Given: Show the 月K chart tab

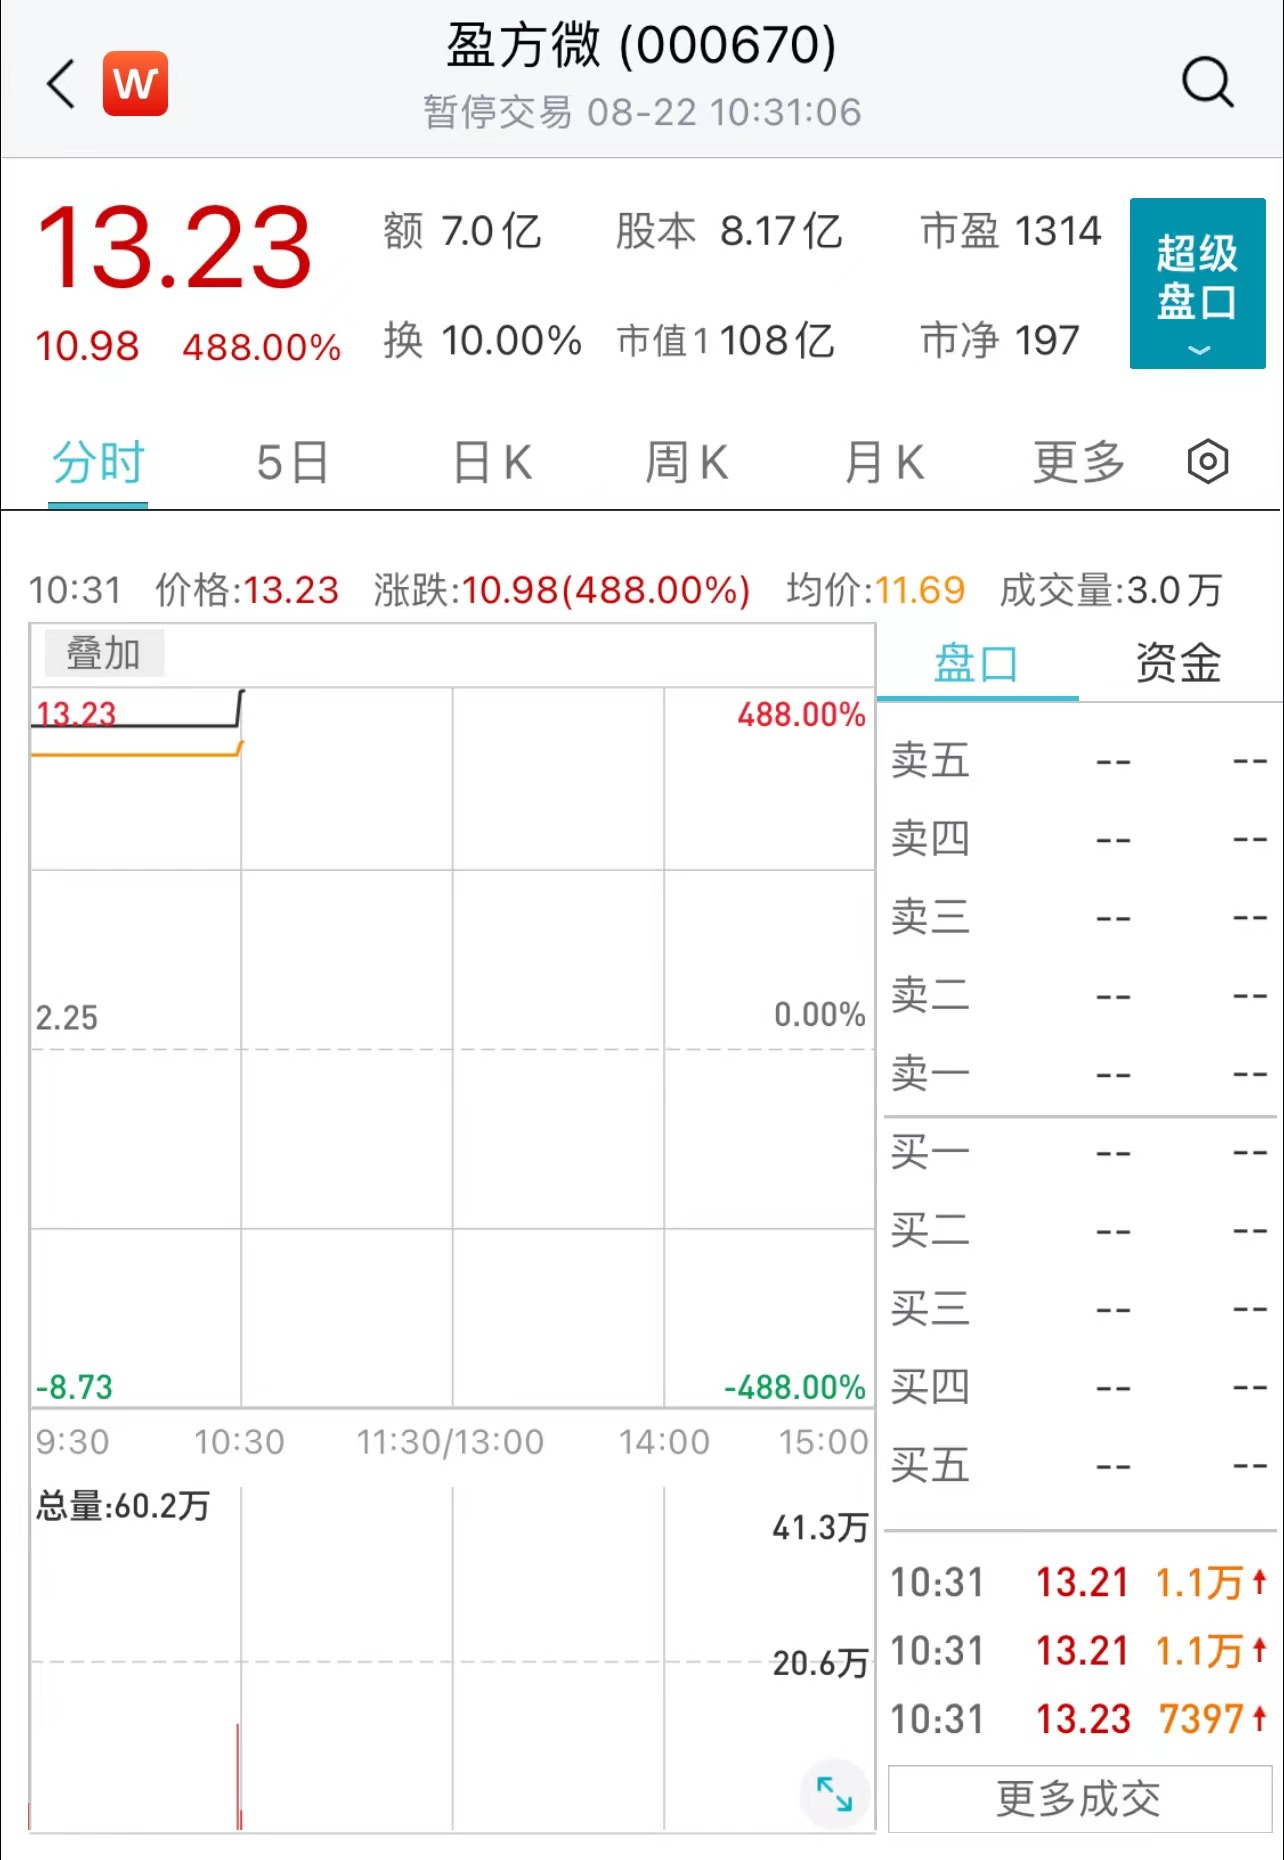Looking at the screenshot, I should click(x=884, y=463).
